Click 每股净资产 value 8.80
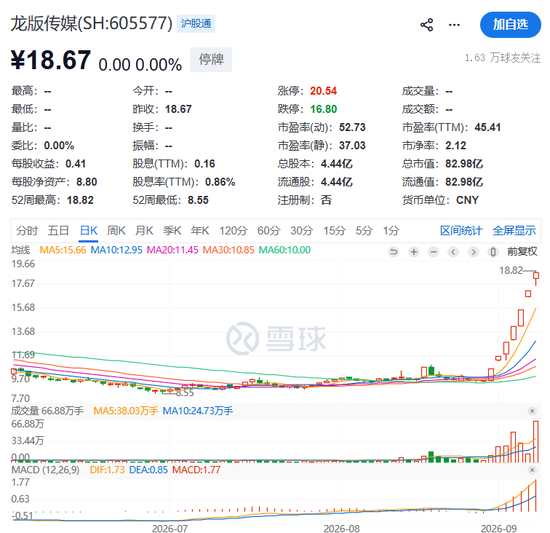Screen dimensions: 550x533 point(87,182)
